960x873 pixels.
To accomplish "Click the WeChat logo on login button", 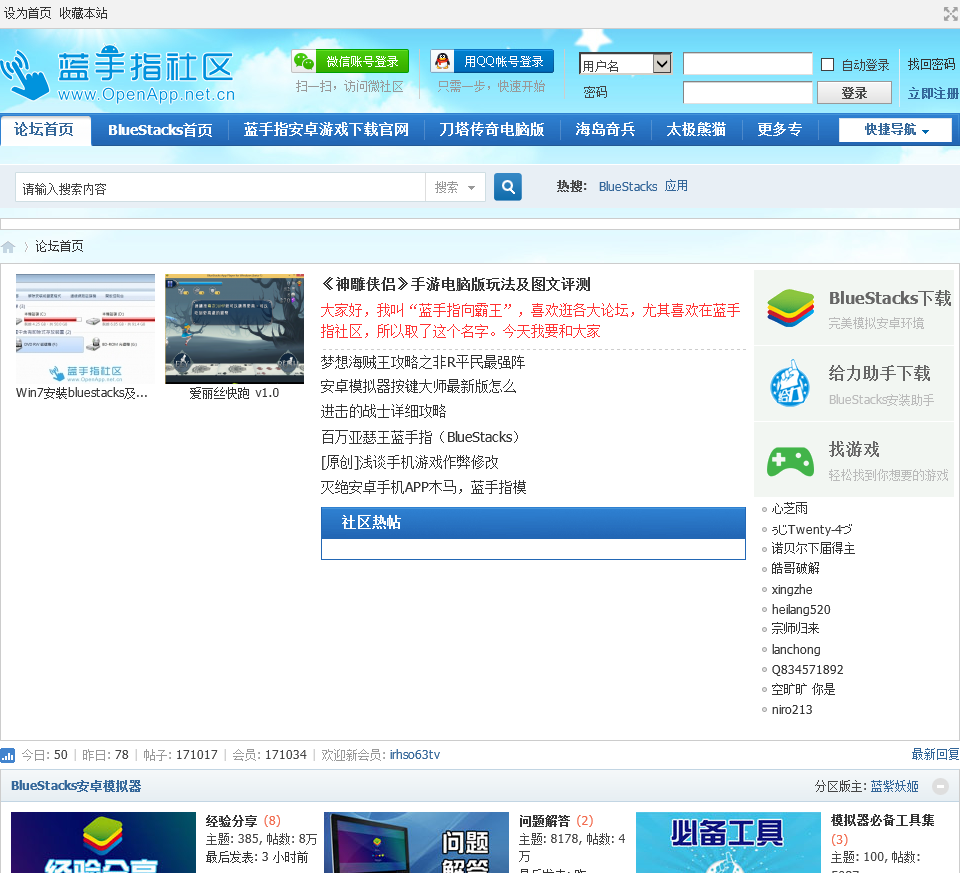I will point(304,61).
